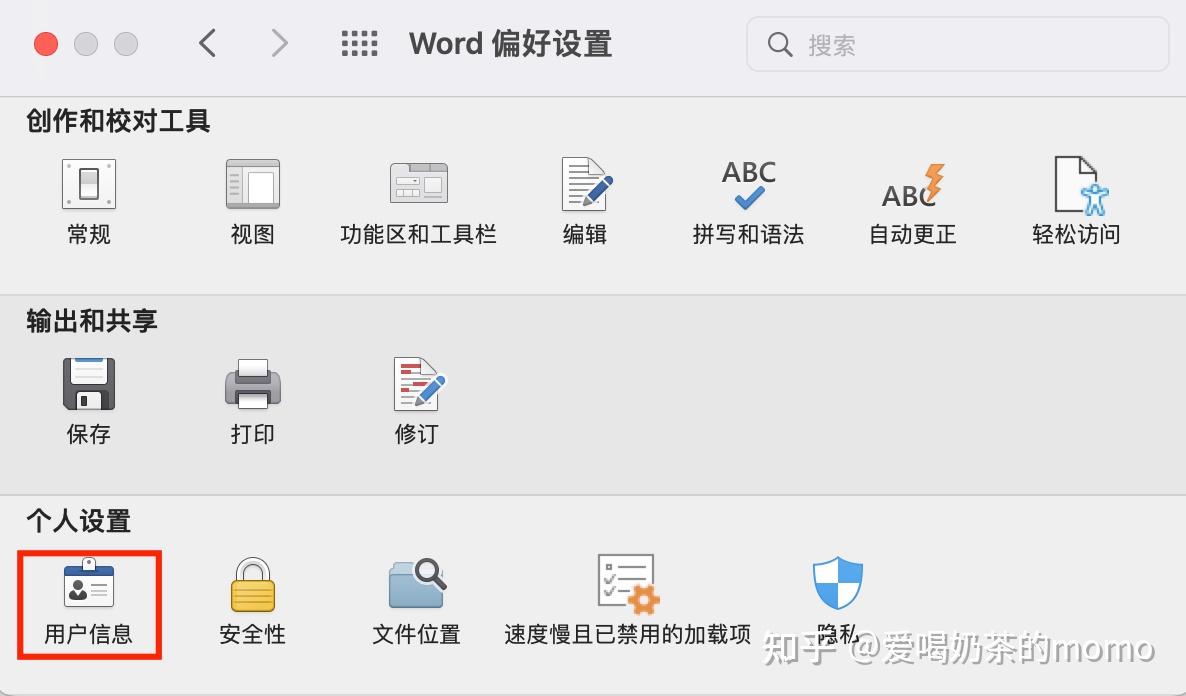Open the 隐私 shield icon

tap(837, 583)
